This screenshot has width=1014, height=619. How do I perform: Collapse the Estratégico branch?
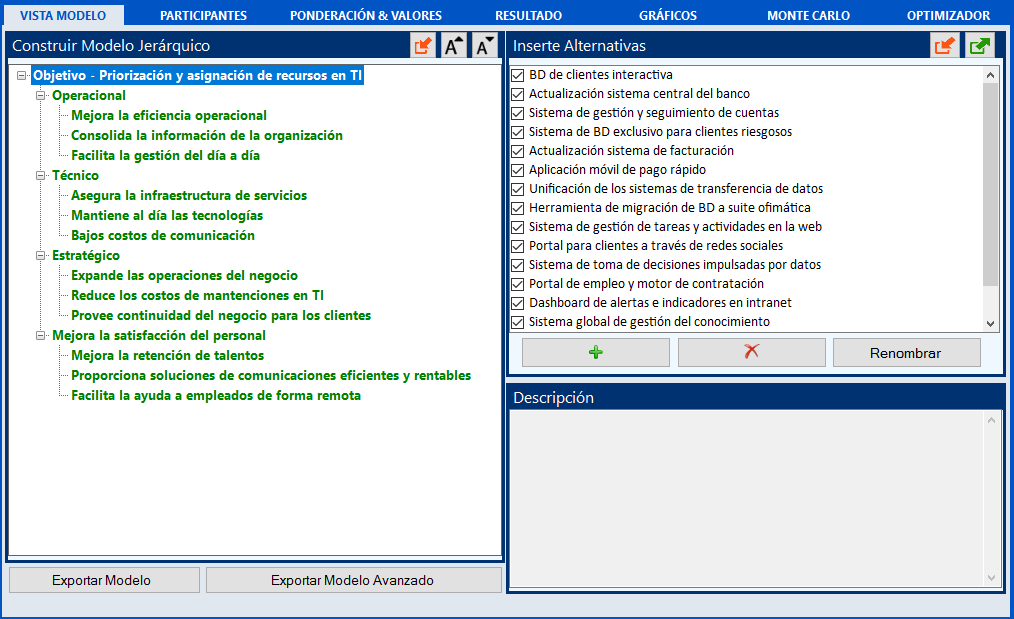41,255
